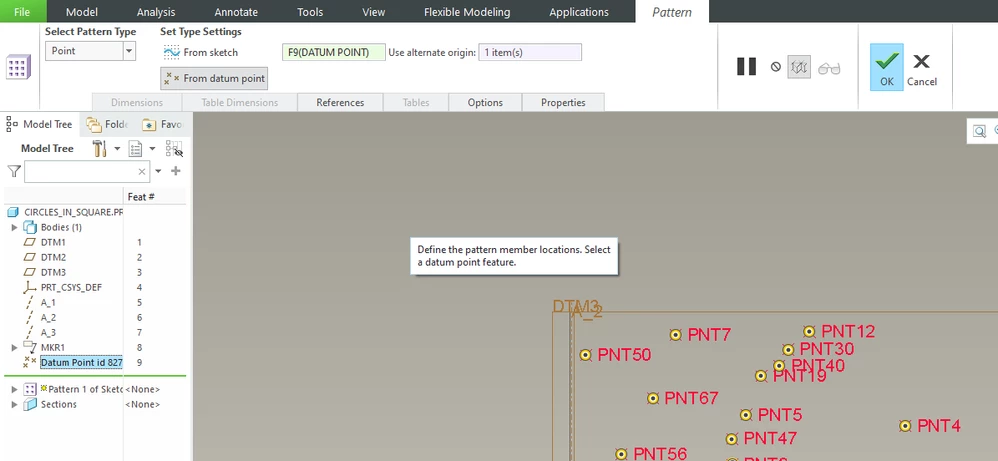Click the alternate origin 1 item(s) collector
998x461 pixels.
(530, 52)
